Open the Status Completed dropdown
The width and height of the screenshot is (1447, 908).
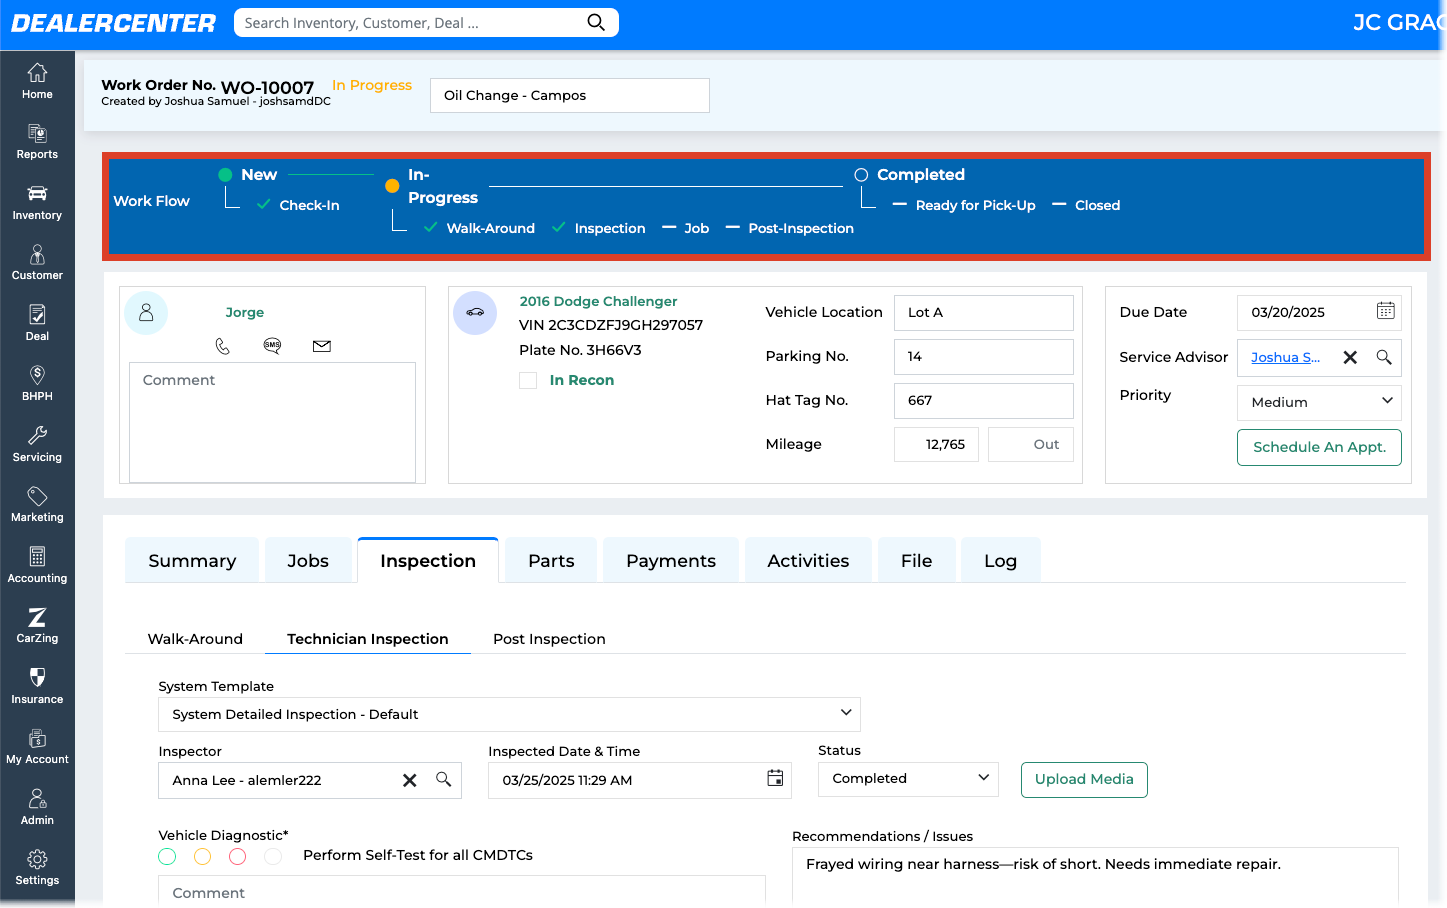point(908,778)
